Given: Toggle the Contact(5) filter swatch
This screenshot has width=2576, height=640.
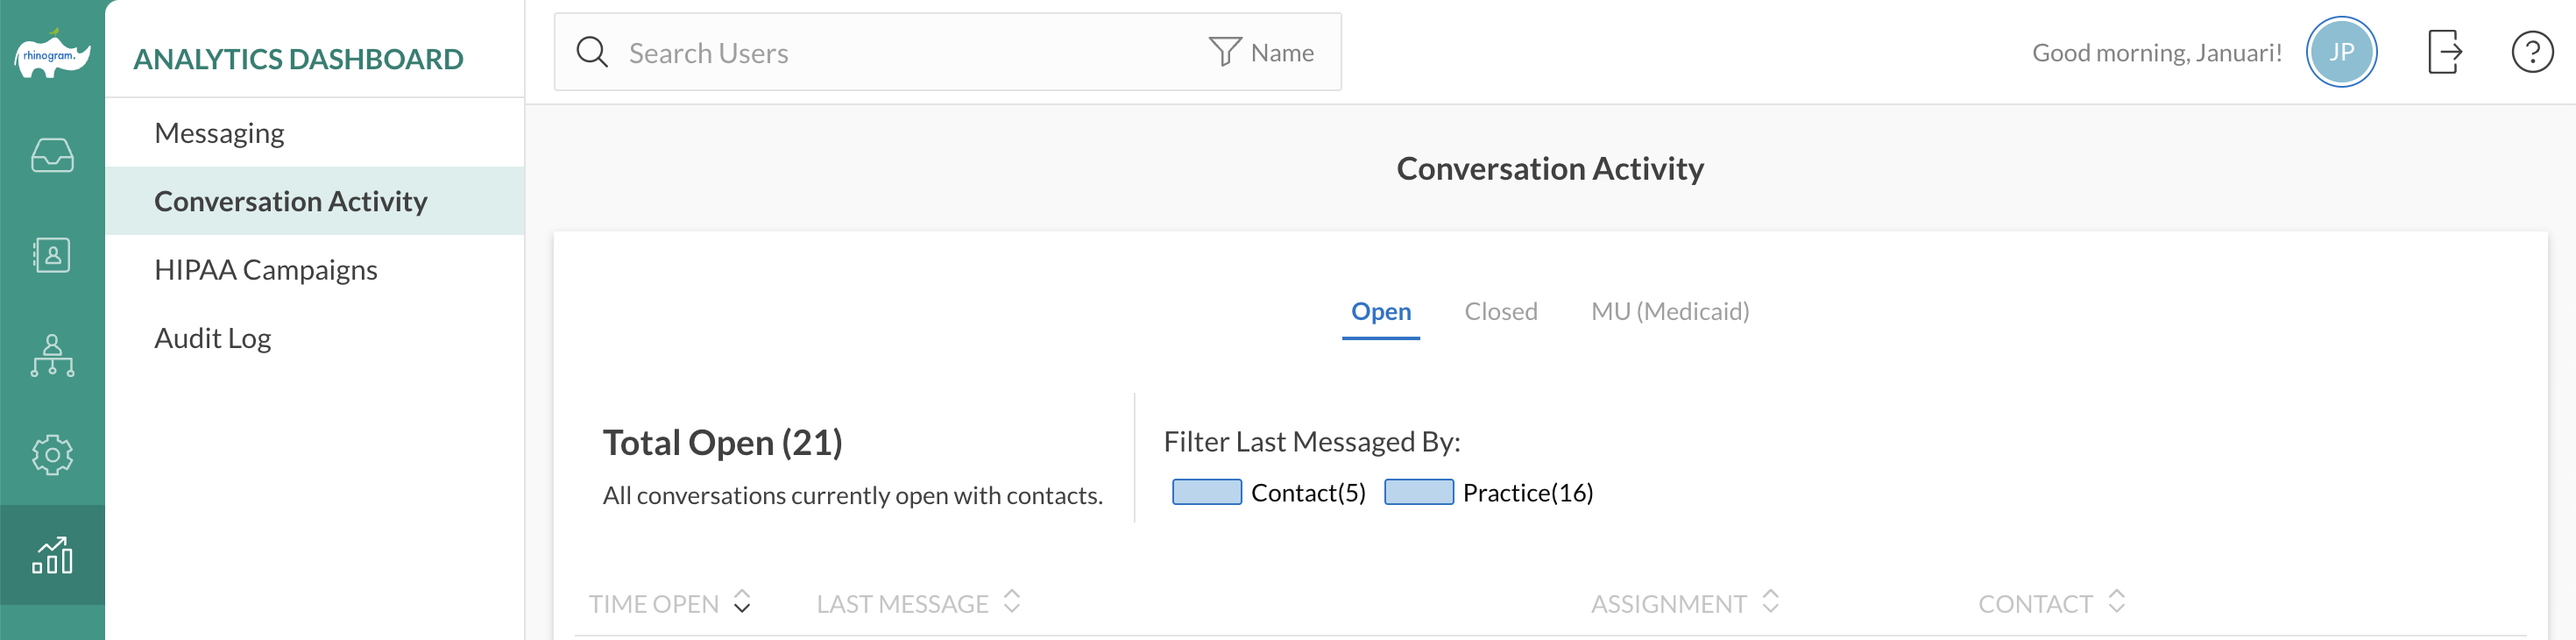Looking at the screenshot, I should [x=1206, y=492].
